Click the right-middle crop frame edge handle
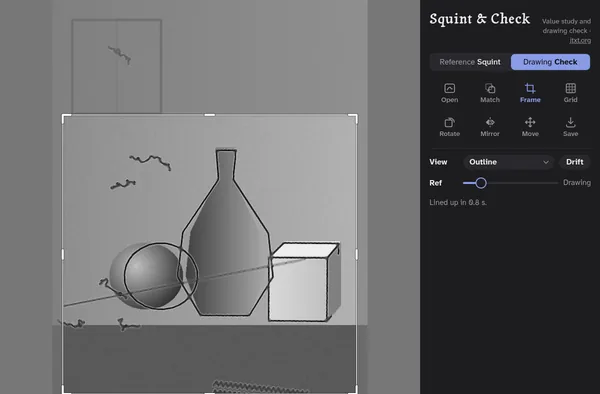The height and width of the screenshot is (394, 600). 357,254
